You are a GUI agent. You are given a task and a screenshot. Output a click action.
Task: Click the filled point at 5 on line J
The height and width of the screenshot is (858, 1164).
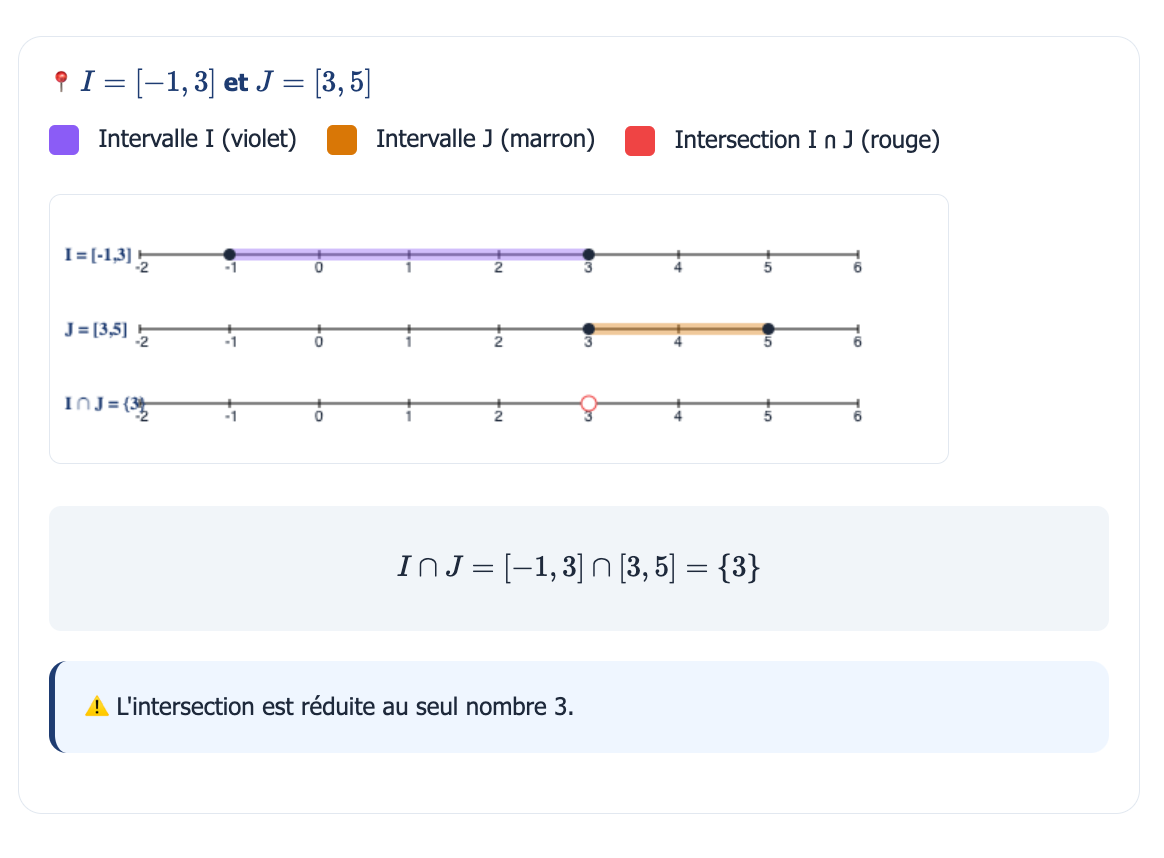click(x=768, y=329)
